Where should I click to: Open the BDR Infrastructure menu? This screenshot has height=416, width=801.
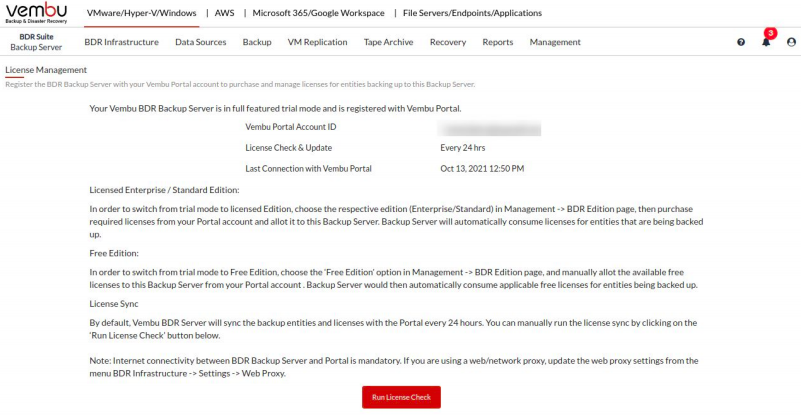122,42
